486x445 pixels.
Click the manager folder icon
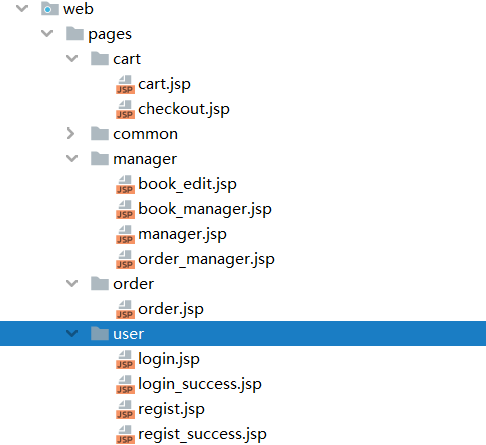pos(100,158)
